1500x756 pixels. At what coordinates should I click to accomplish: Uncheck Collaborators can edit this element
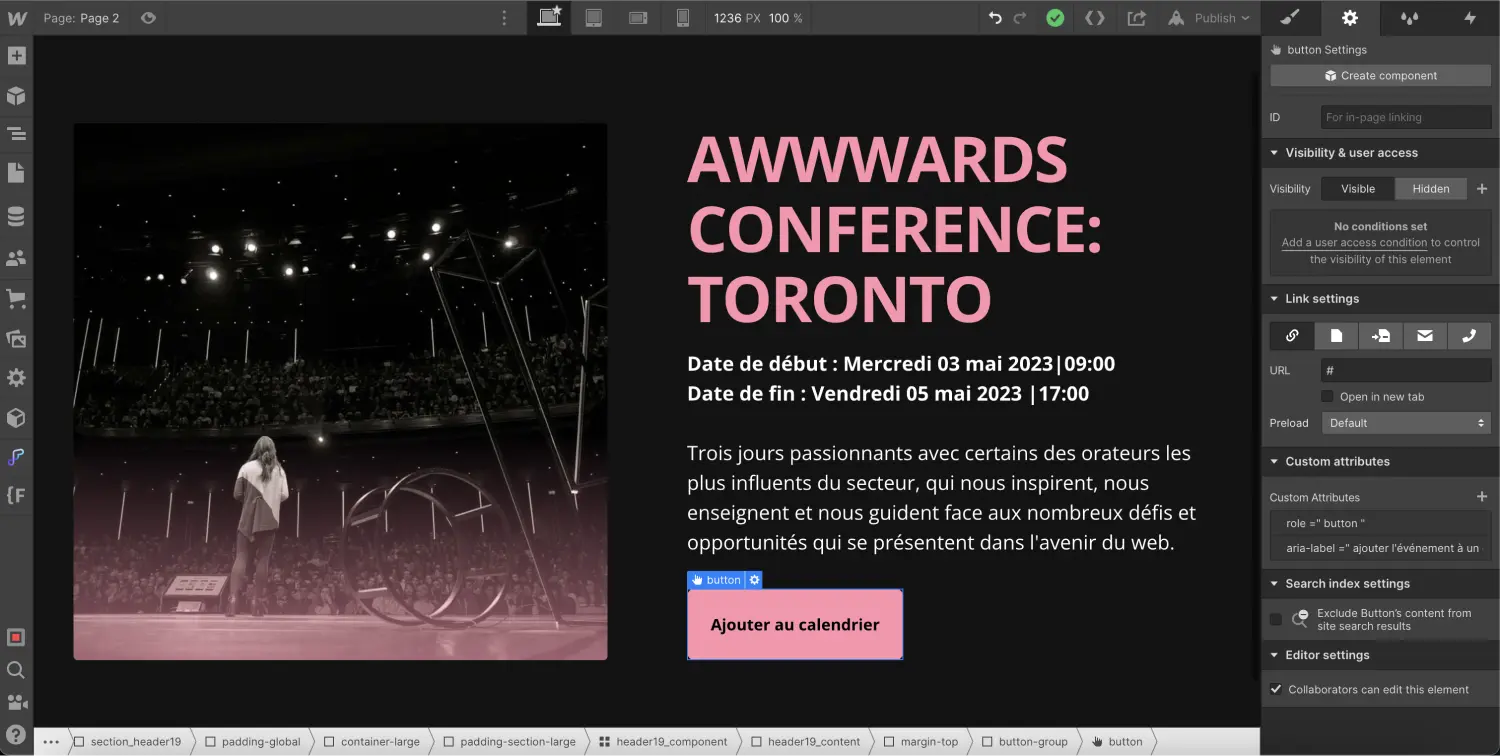pyautogui.click(x=1276, y=689)
